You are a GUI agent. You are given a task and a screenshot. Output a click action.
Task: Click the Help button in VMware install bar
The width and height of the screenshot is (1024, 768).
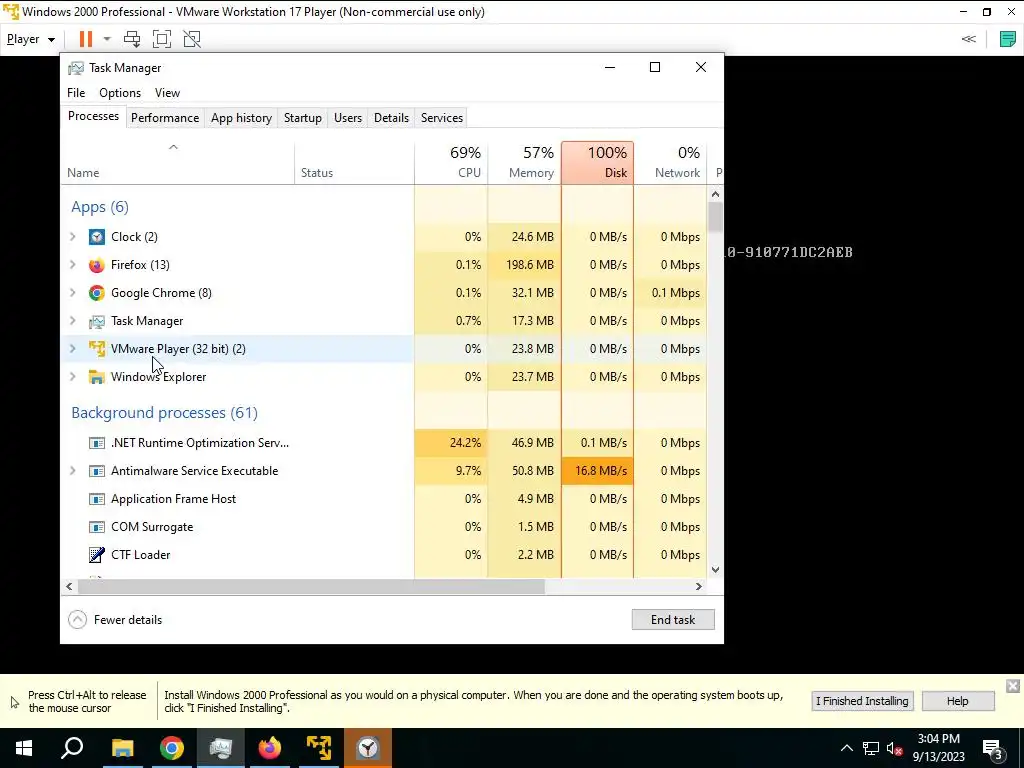tap(957, 701)
